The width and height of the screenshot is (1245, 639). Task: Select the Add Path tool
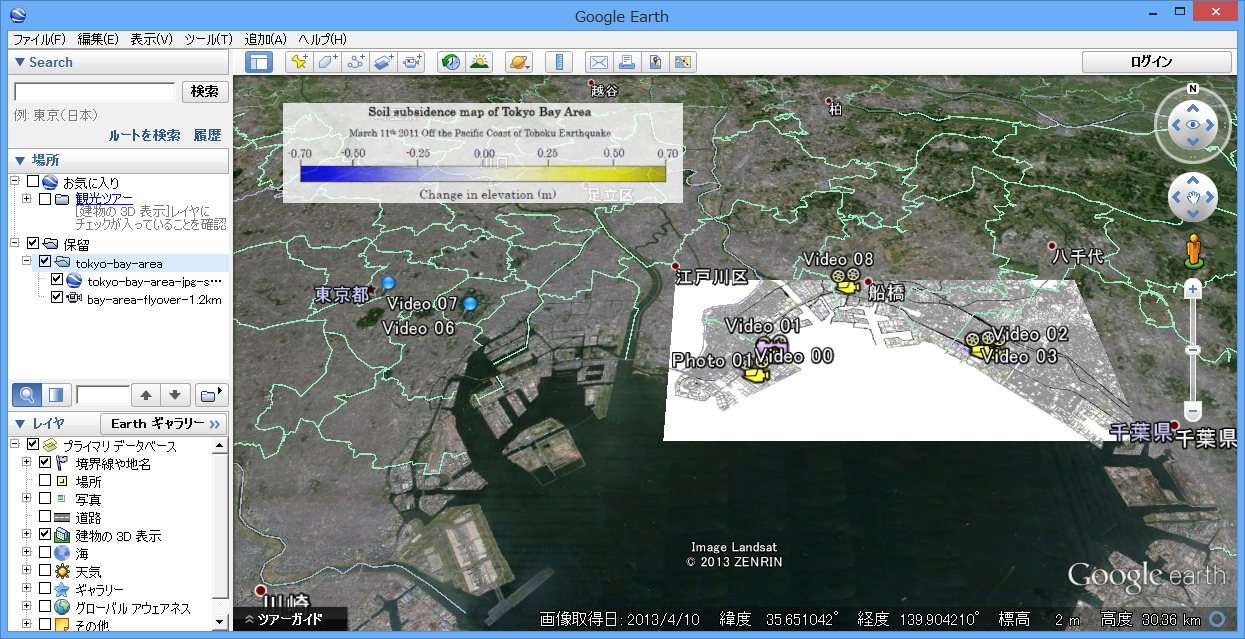[356, 62]
